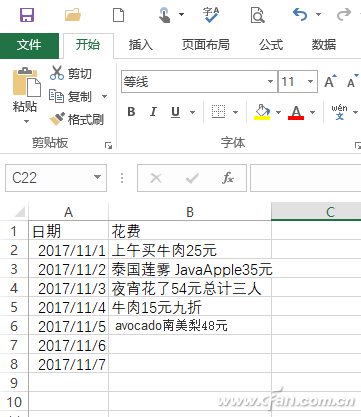Click cell 夜宵花了54元总计三人
The height and width of the screenshot is (417, 361).
(190, 288)
